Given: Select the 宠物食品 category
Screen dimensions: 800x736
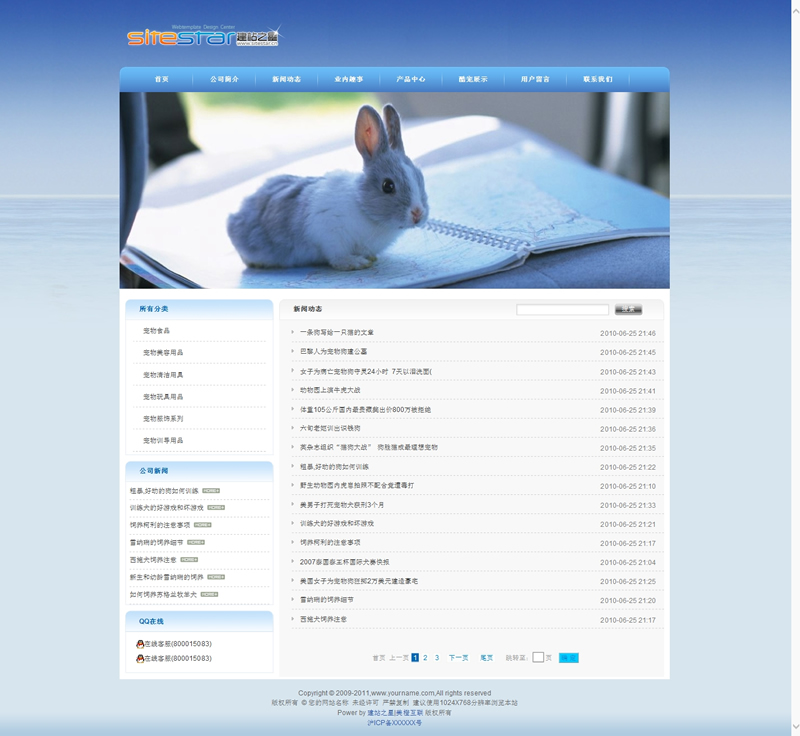Looking at the screenshot, I should click(x=156, y=331).
